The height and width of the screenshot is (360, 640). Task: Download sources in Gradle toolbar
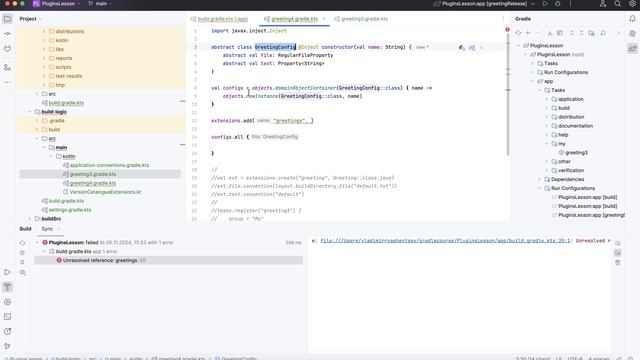coord(550,33)
